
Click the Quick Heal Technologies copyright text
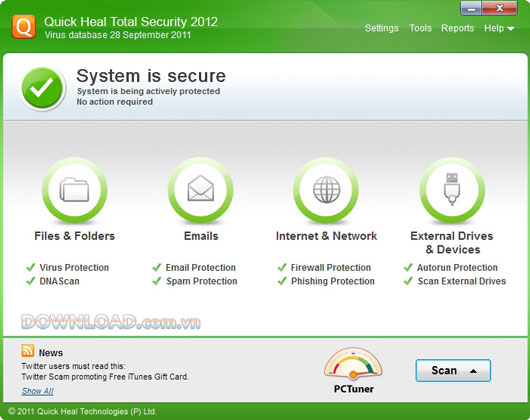82,411
